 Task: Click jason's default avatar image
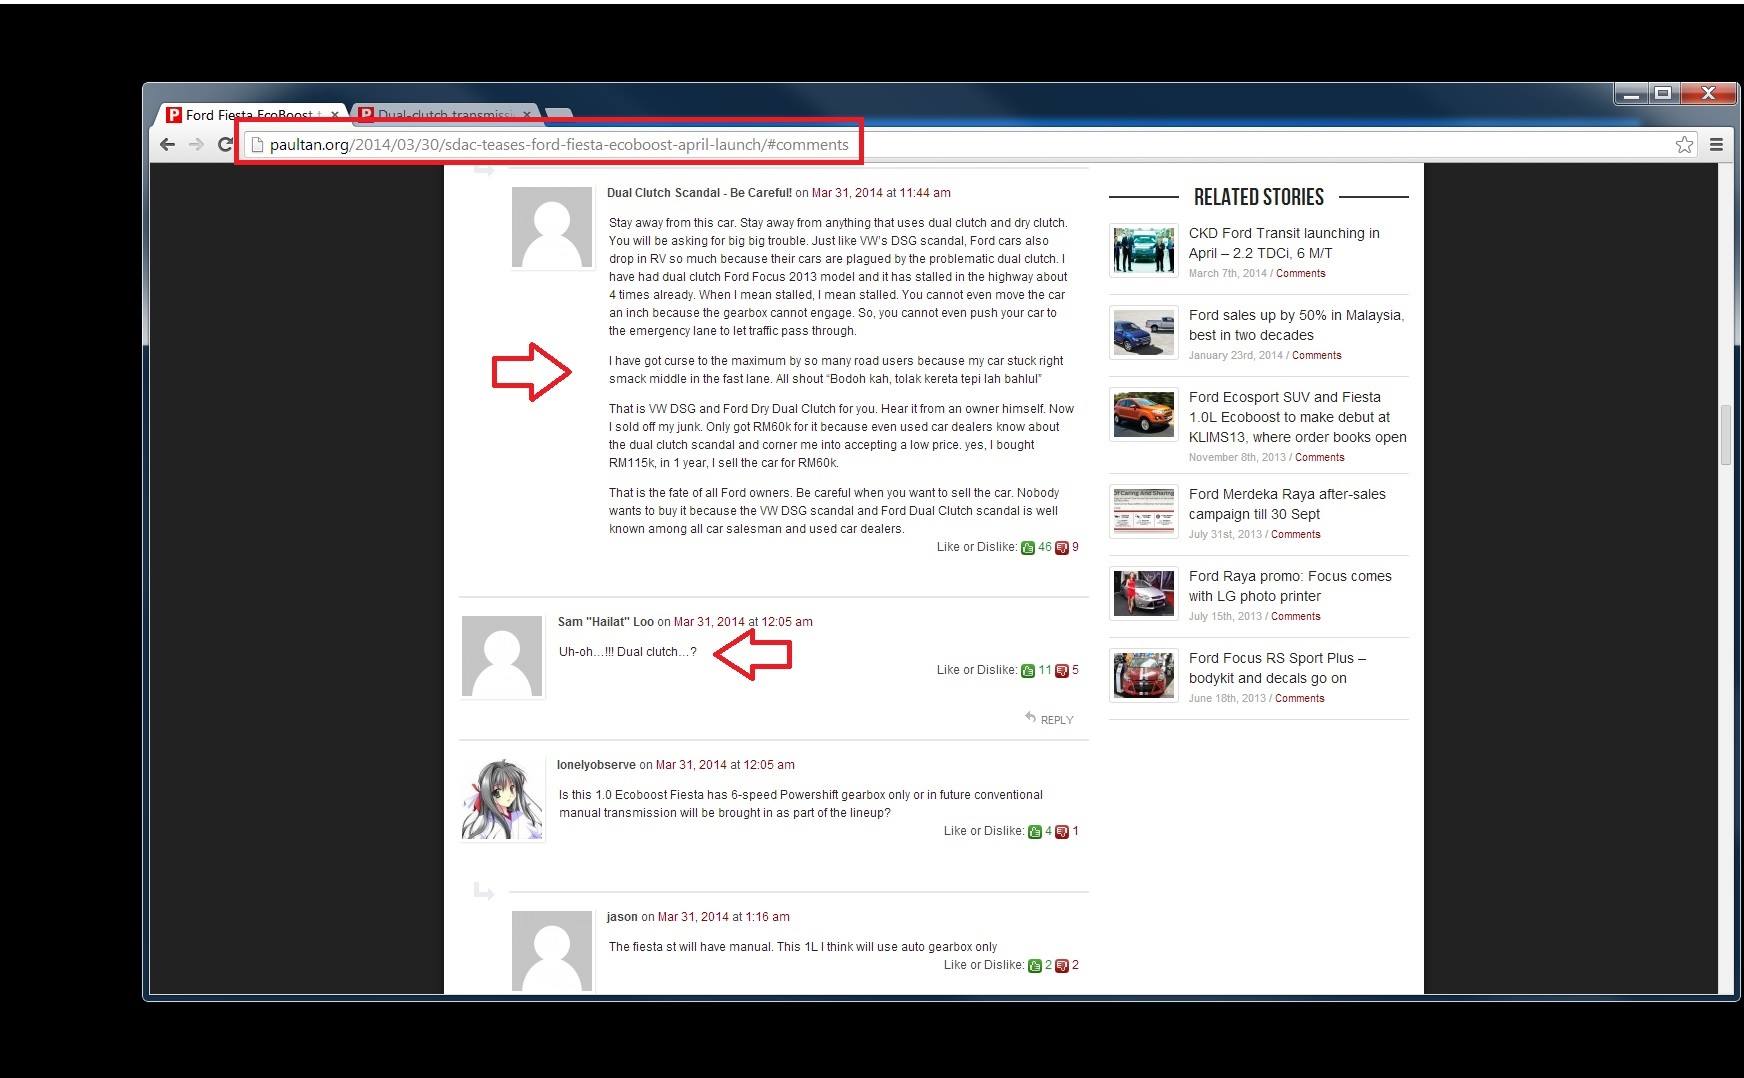click(552, 950)
